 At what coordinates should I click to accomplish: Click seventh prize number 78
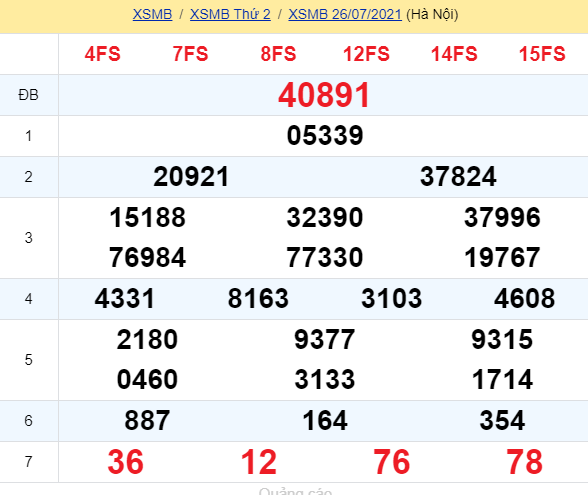[x=524, y=462]
